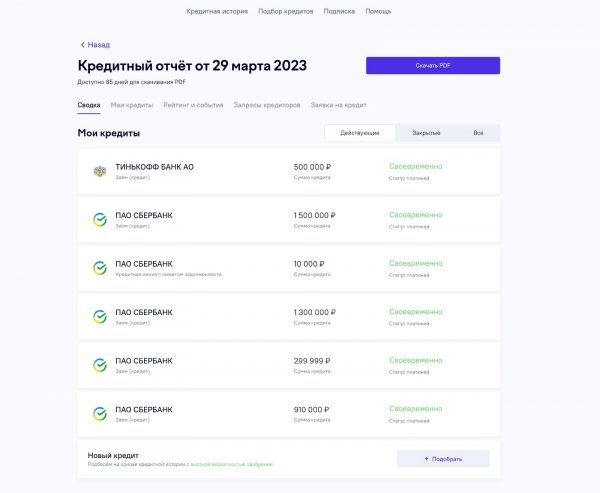Click the 299 999 ₽ credit amount
The width and height of the screenshot is (600, 493).
(312, 361)
